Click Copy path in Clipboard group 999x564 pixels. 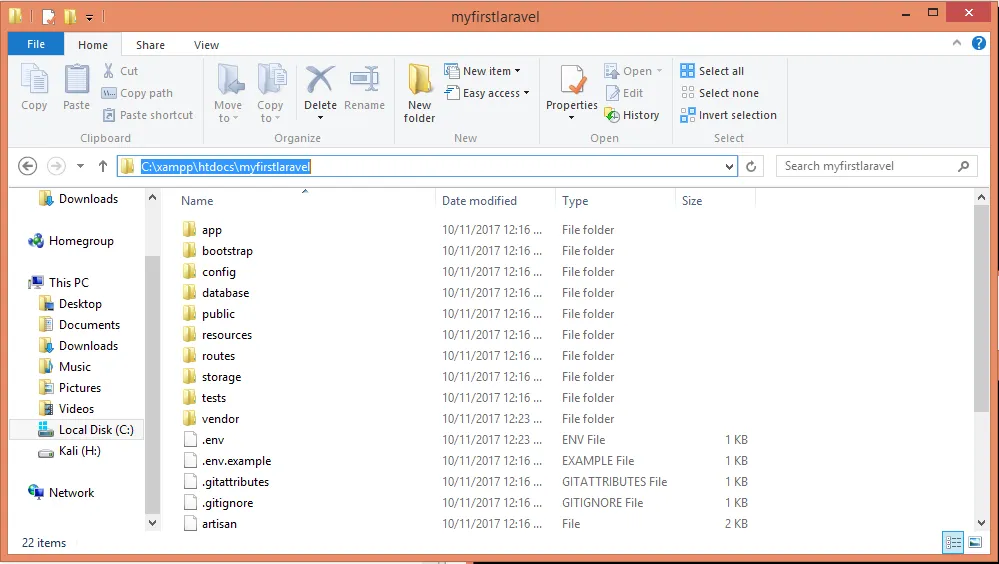[137, 93]
